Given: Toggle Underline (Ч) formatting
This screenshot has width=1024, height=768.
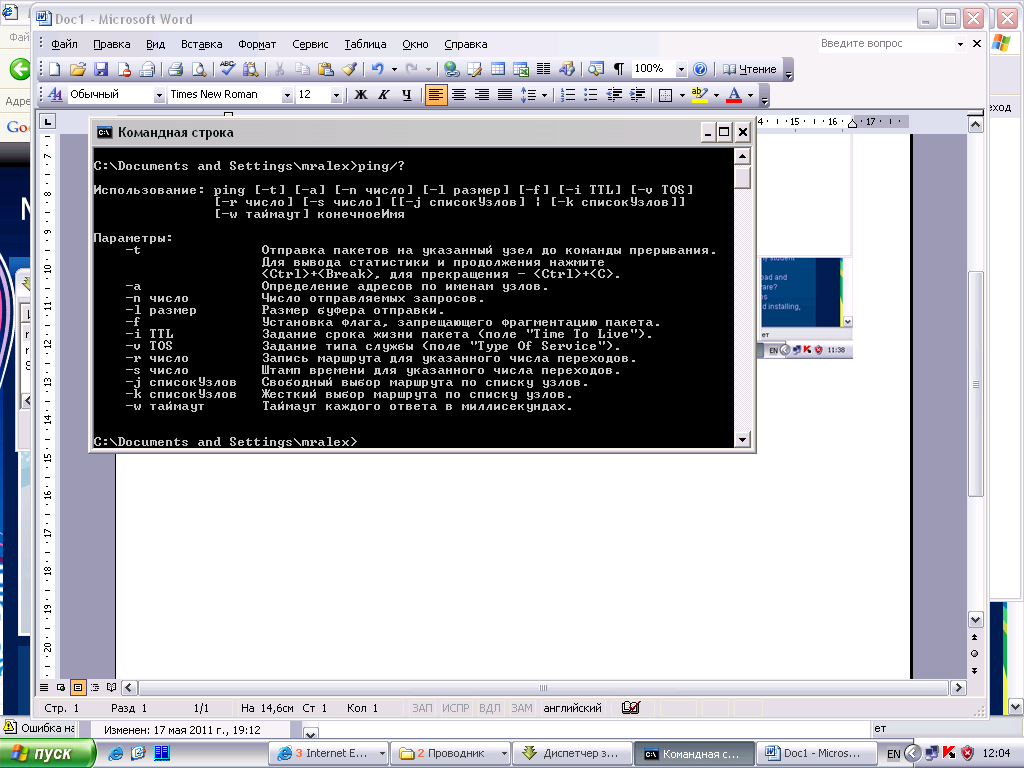Looking at the screenshot, I should [x=407, y=95].
